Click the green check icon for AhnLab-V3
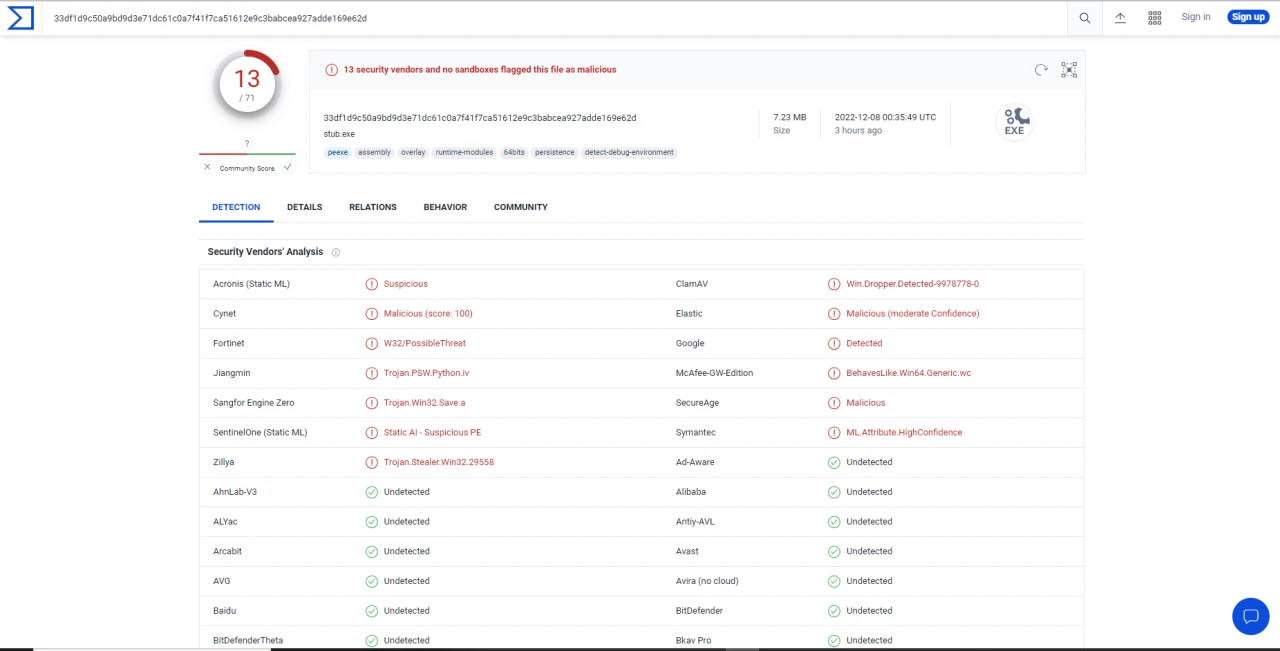This screenshot has width=1280, height=651. pyautogui.click(x=371, y=492)
